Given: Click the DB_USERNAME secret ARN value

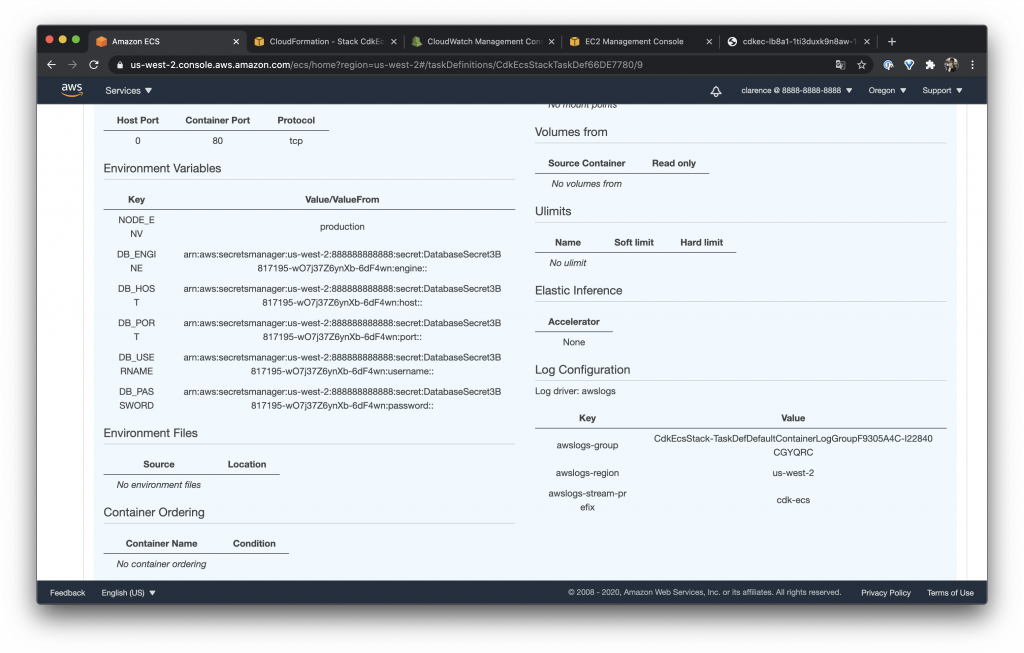Looking at the screenshot, I should point(342,364).
